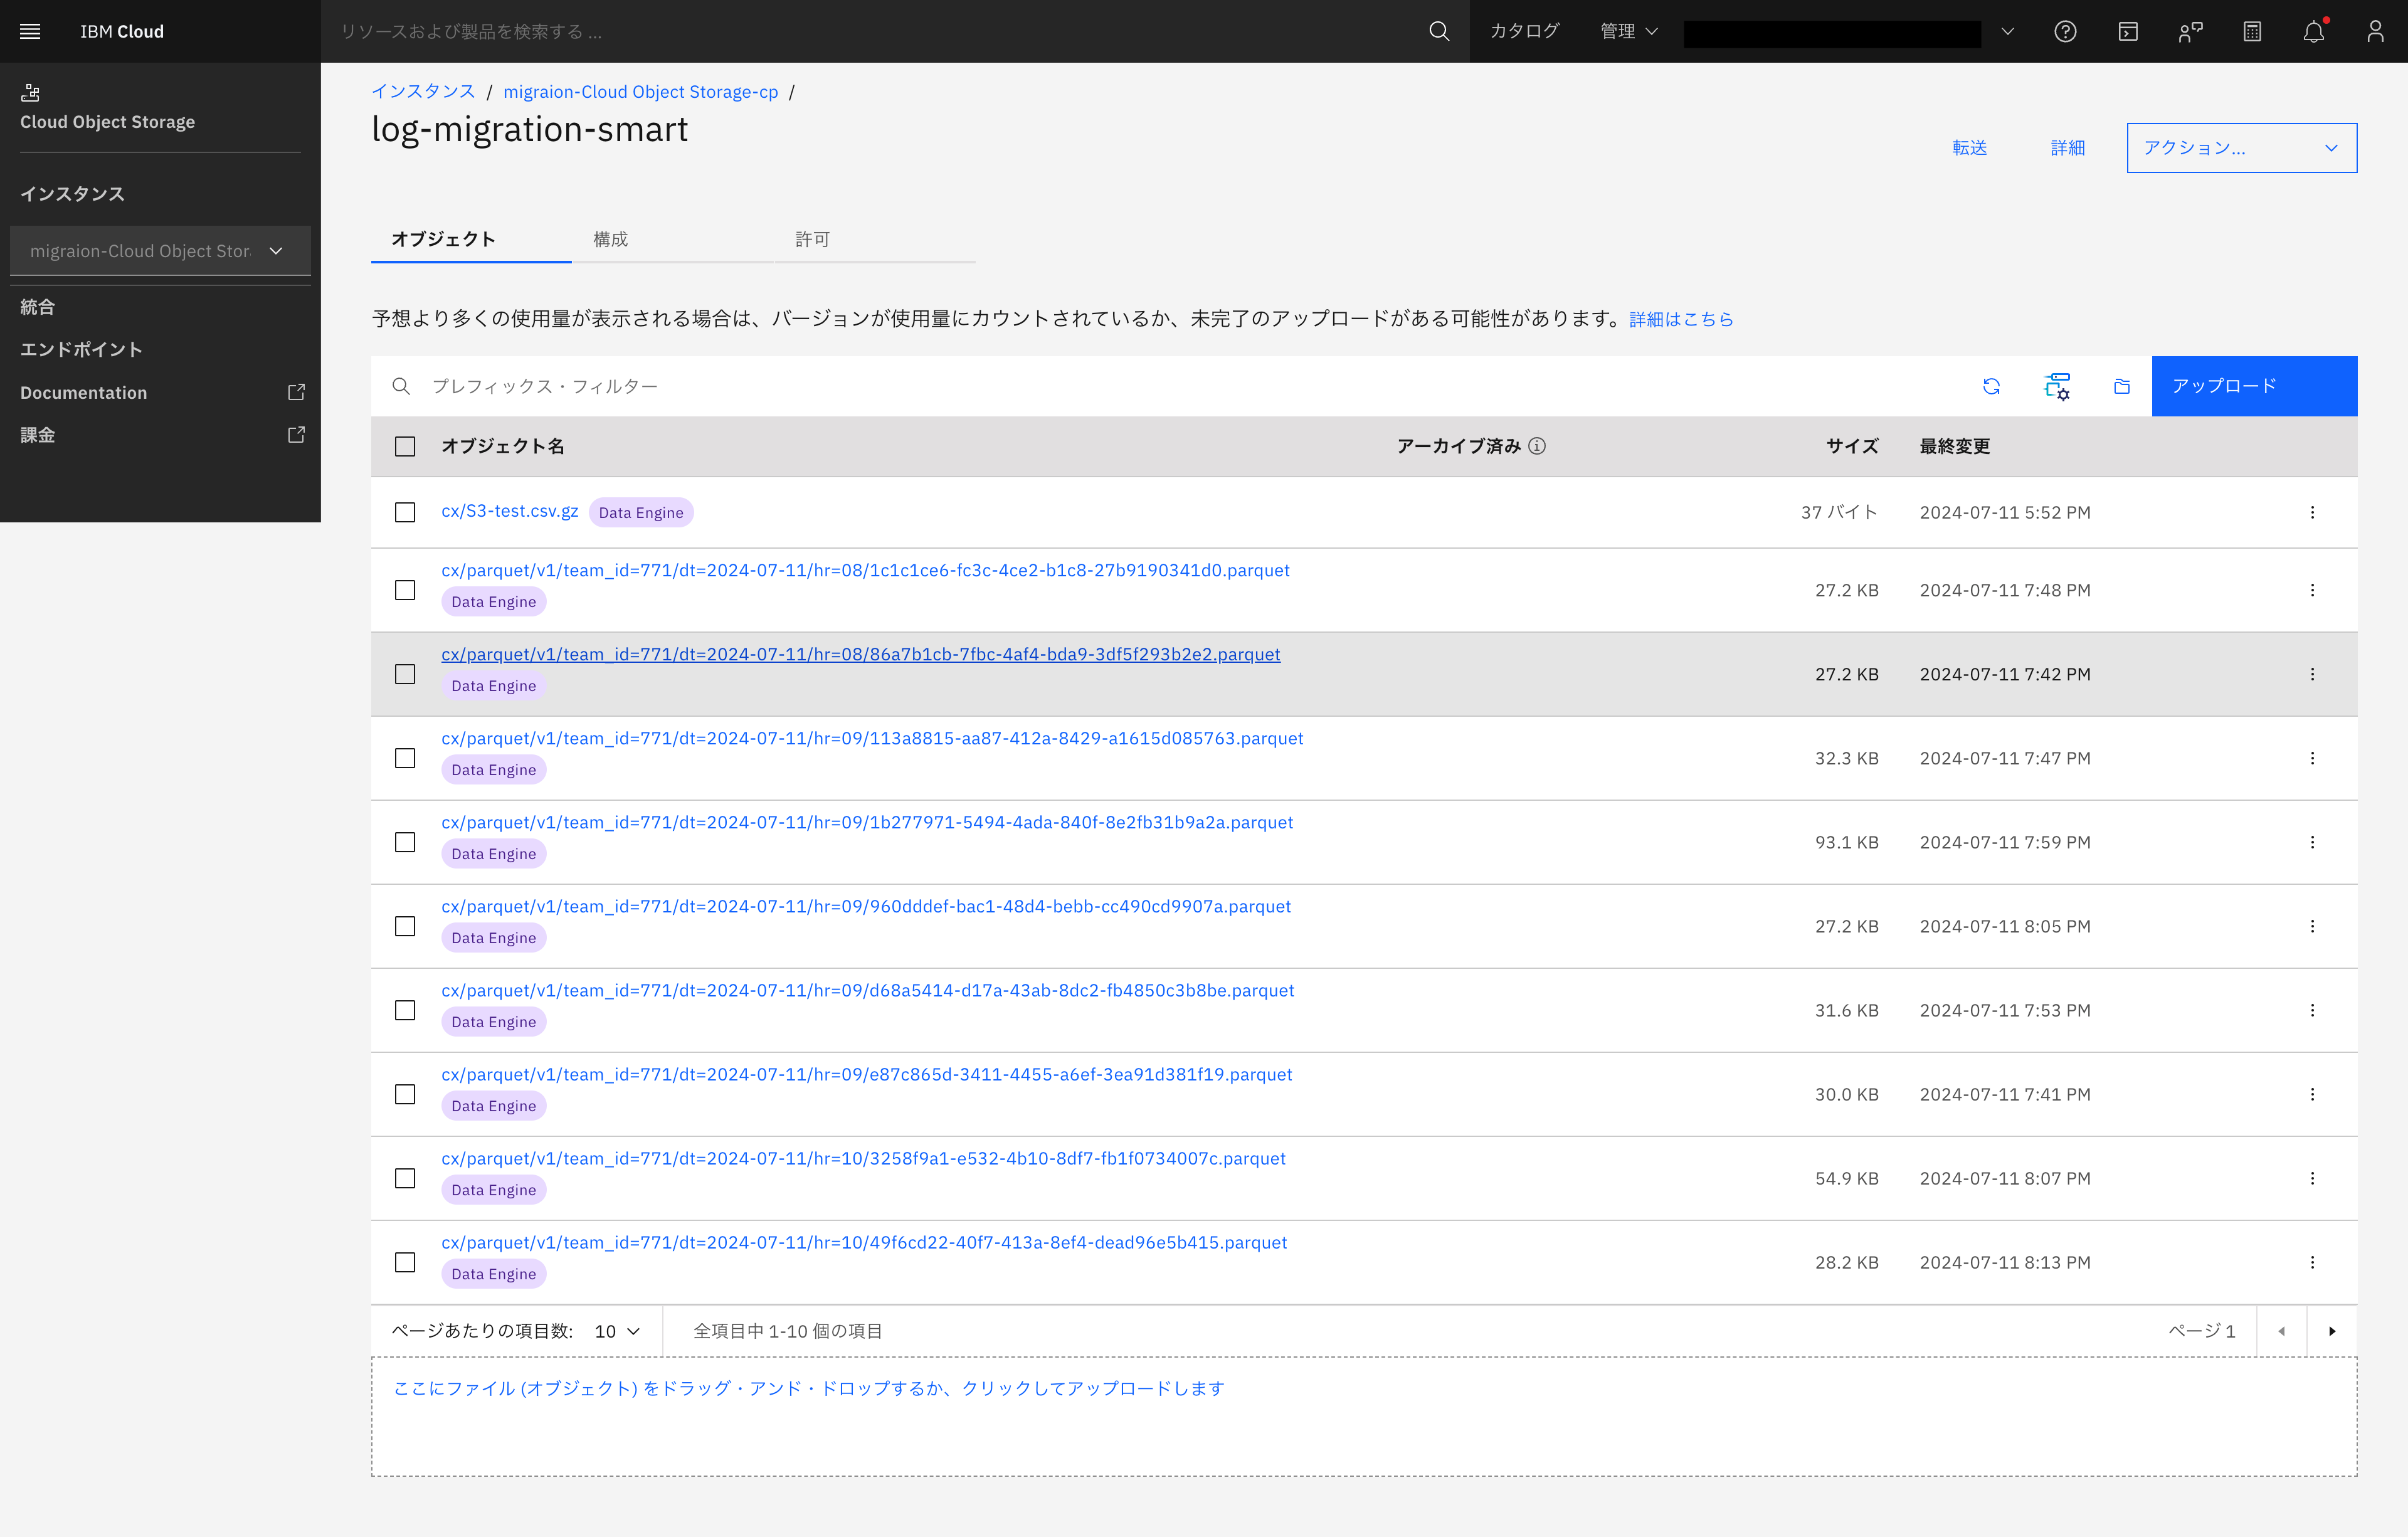Switch to the 構成 tab
Image resolution: width=2408 pixels, height=1537 pixels.
tap(612, 239)
